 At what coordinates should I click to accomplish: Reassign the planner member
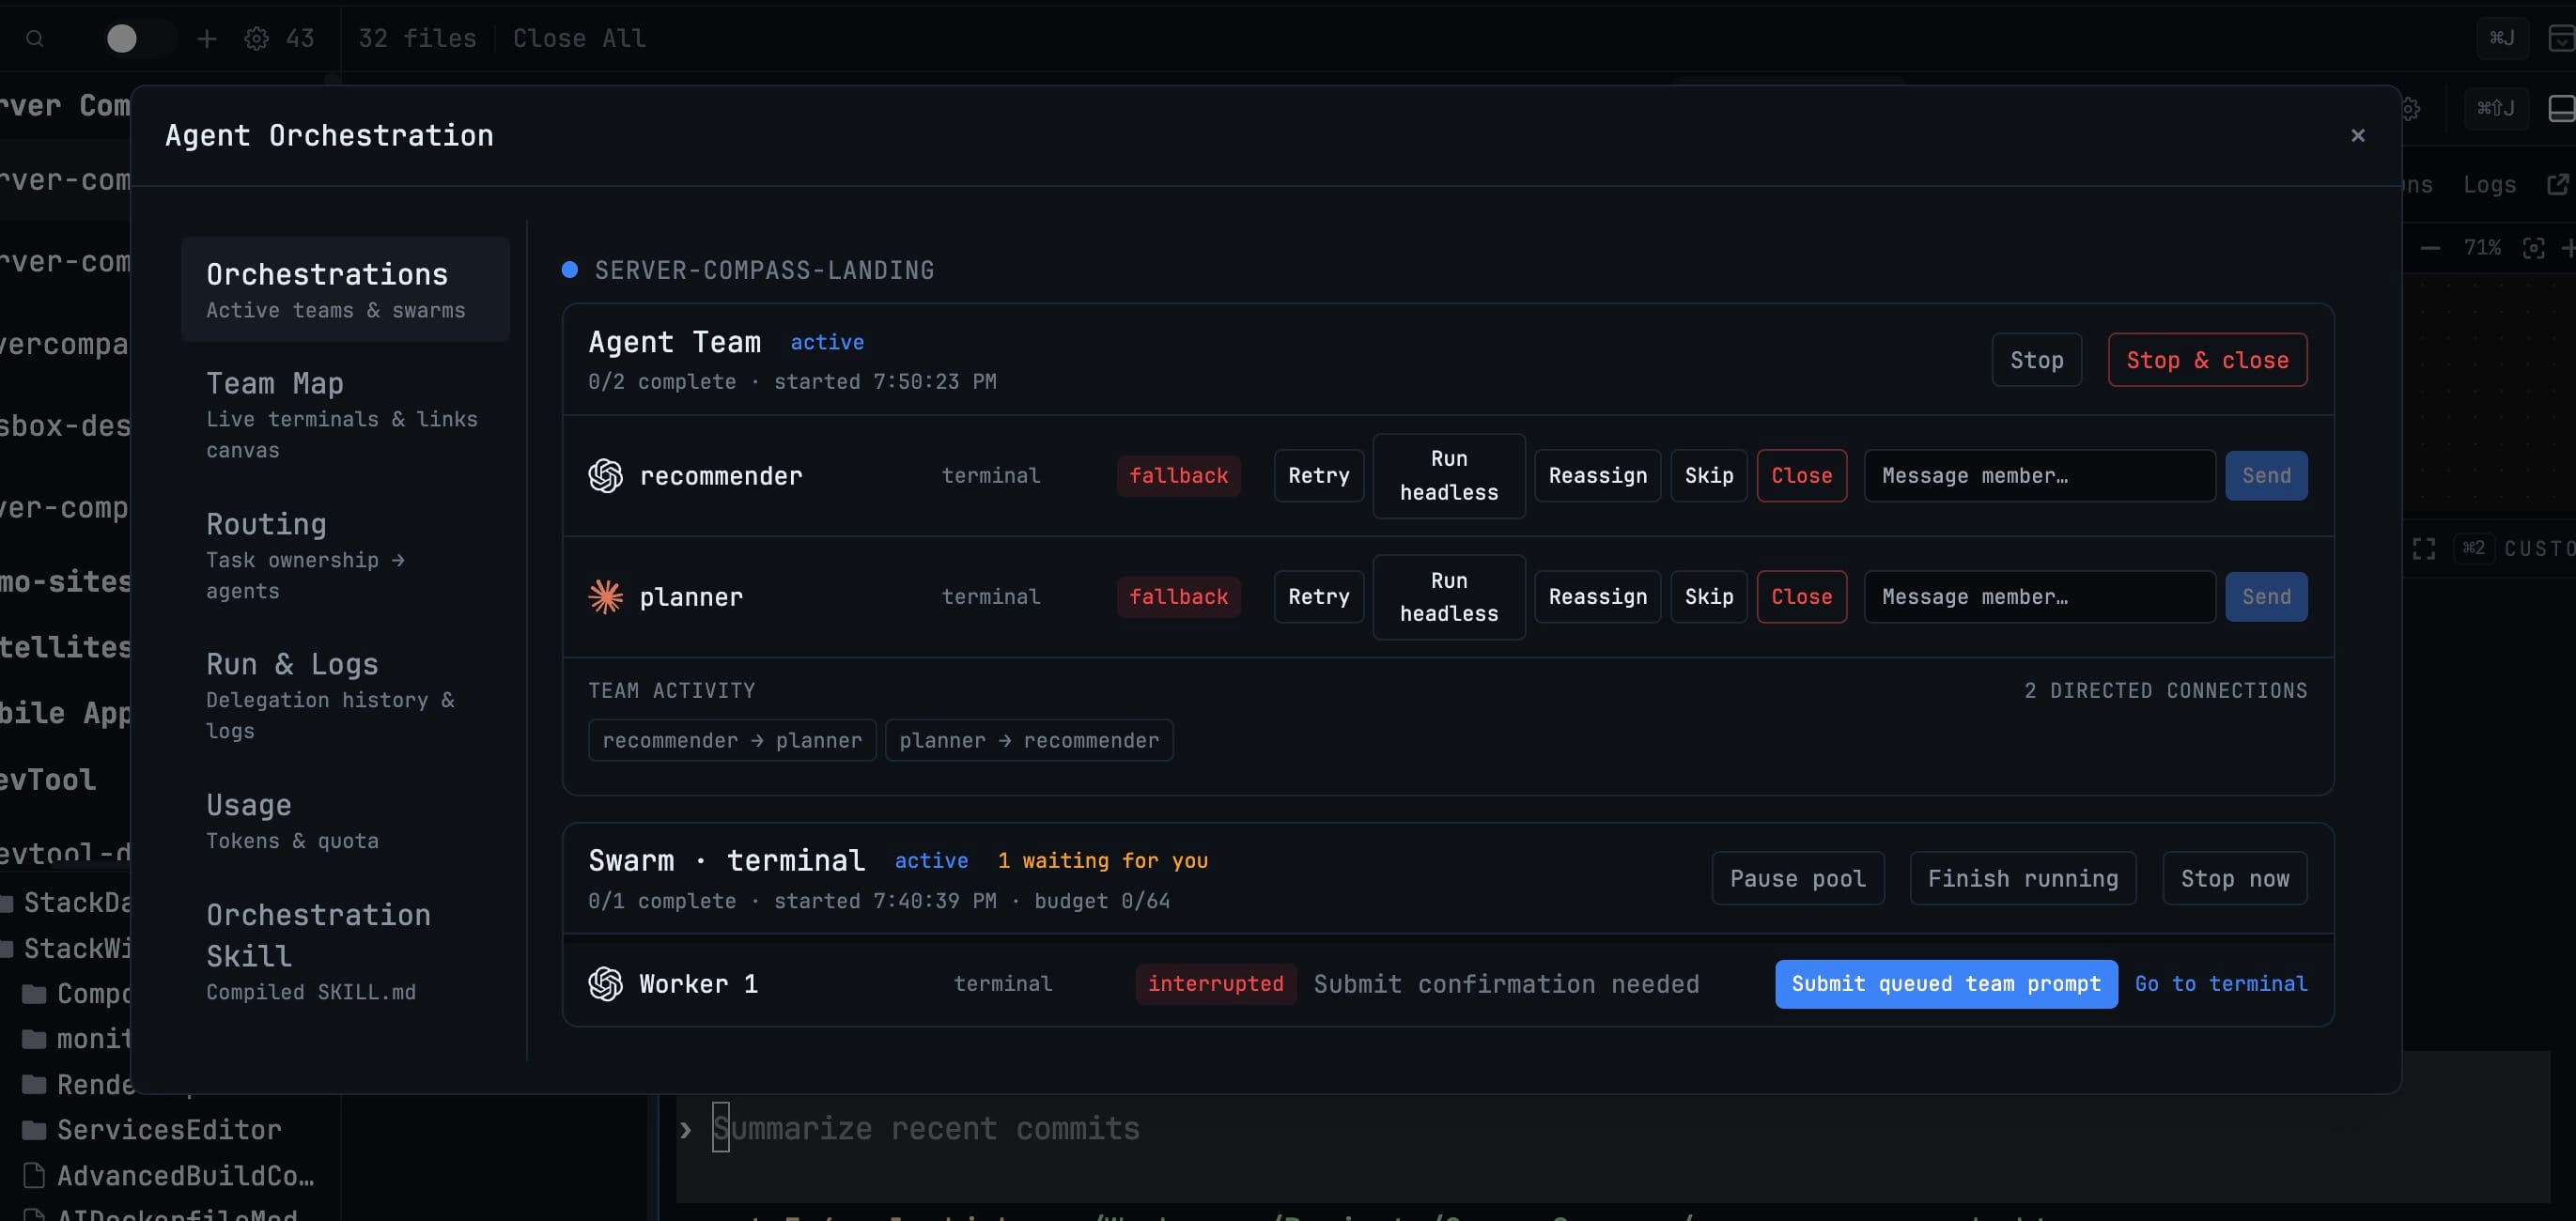click(x=1597, y=597)
